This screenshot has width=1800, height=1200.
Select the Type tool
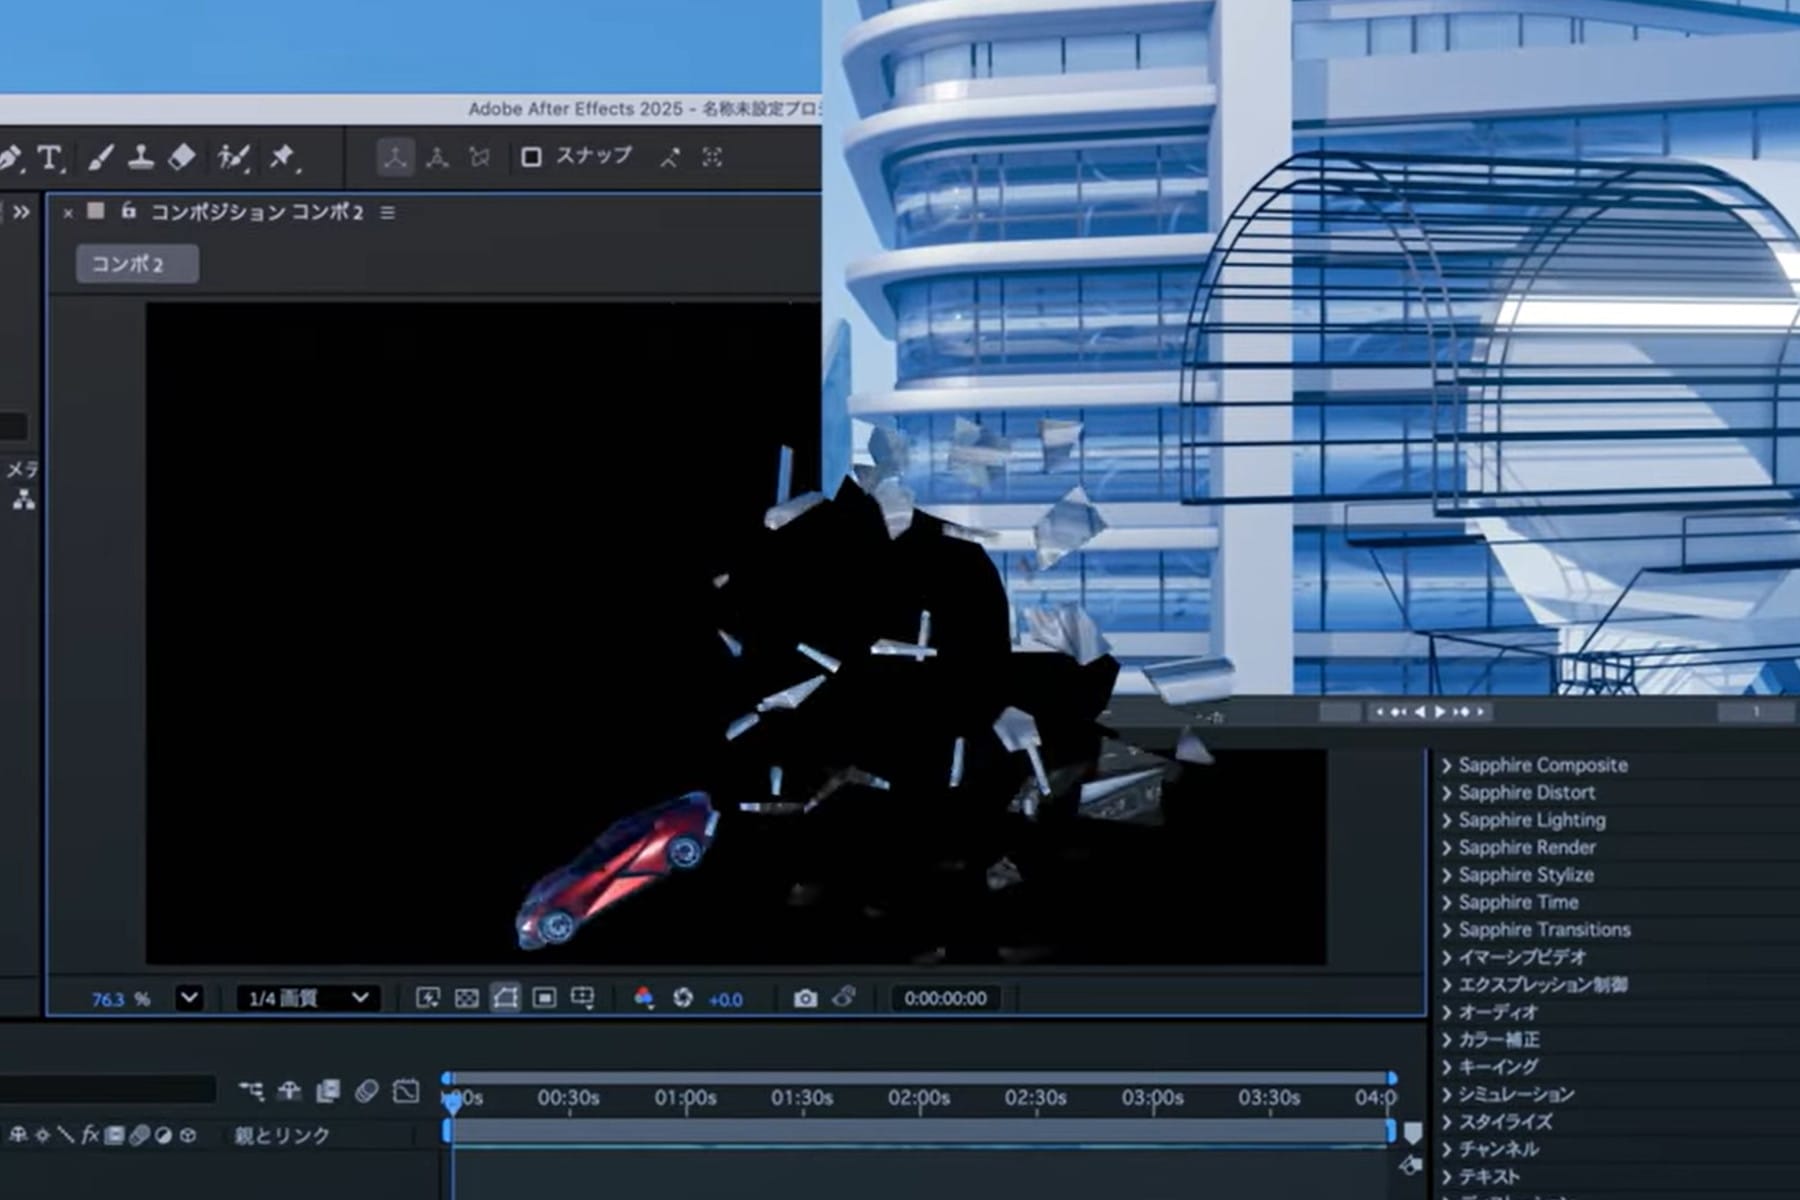[49, 158]
